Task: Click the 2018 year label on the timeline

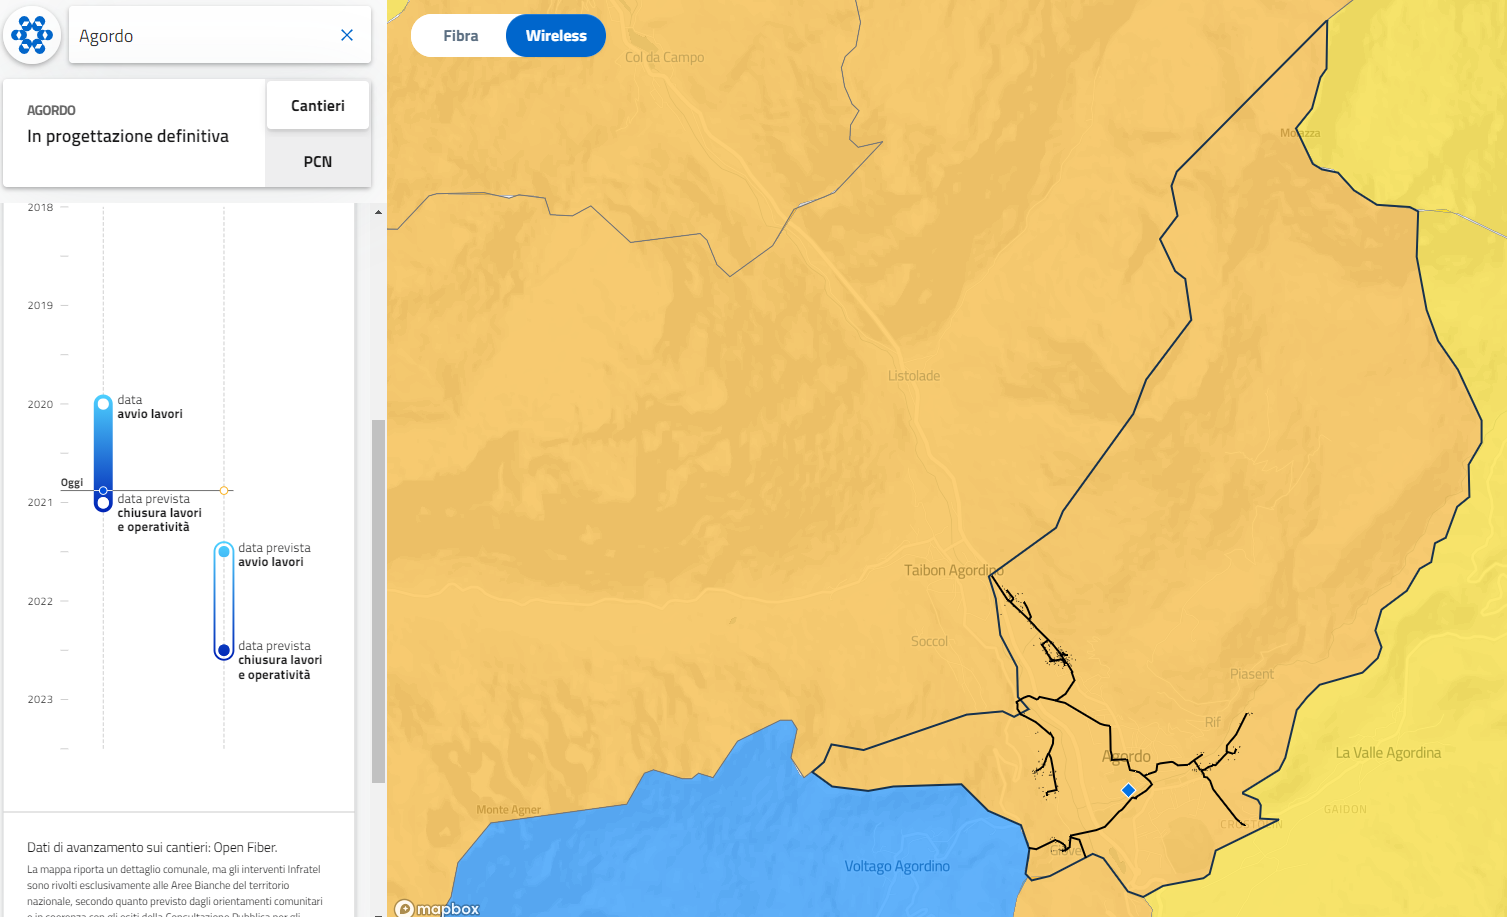Action: click(x=40, y=208)
